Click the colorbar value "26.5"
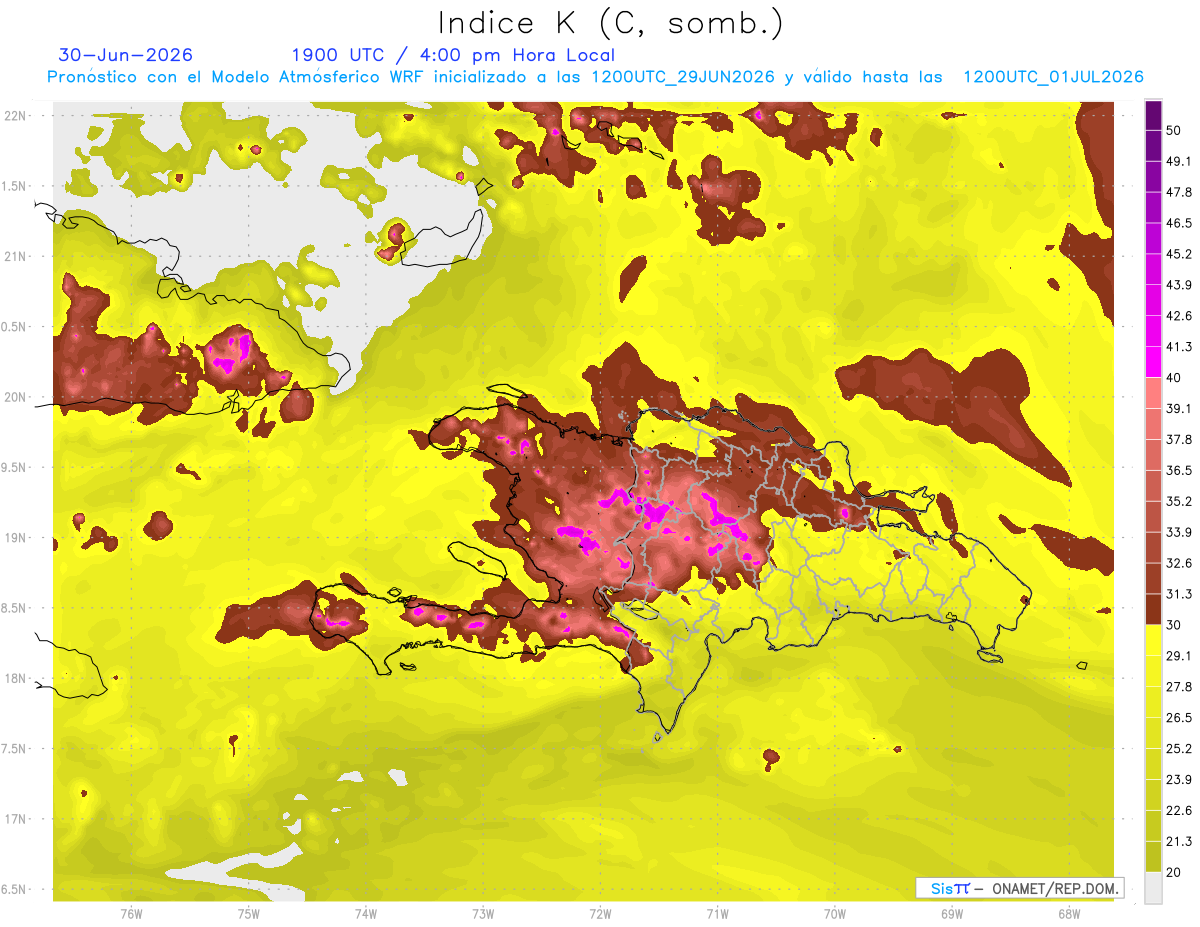Screen dimensions: 1200x927 [1179, 717]
